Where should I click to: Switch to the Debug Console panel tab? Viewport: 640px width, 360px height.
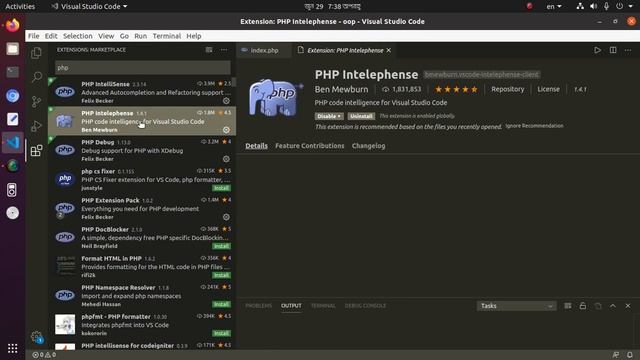(365, 306)
